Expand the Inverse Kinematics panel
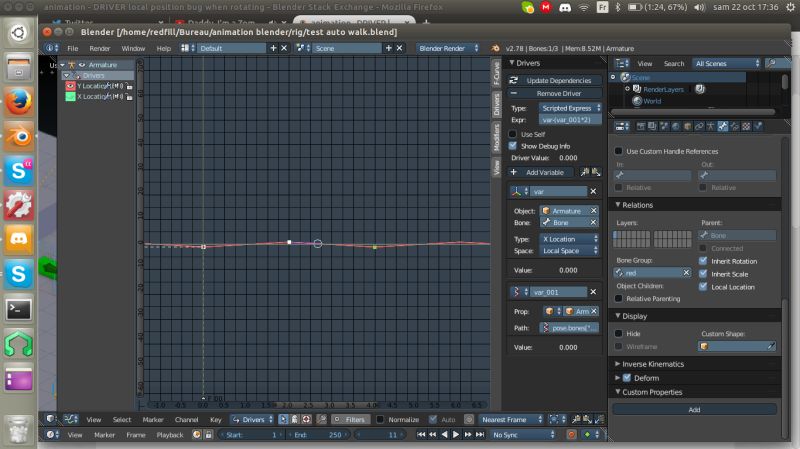The image size is (800, 449). [653, 364]
